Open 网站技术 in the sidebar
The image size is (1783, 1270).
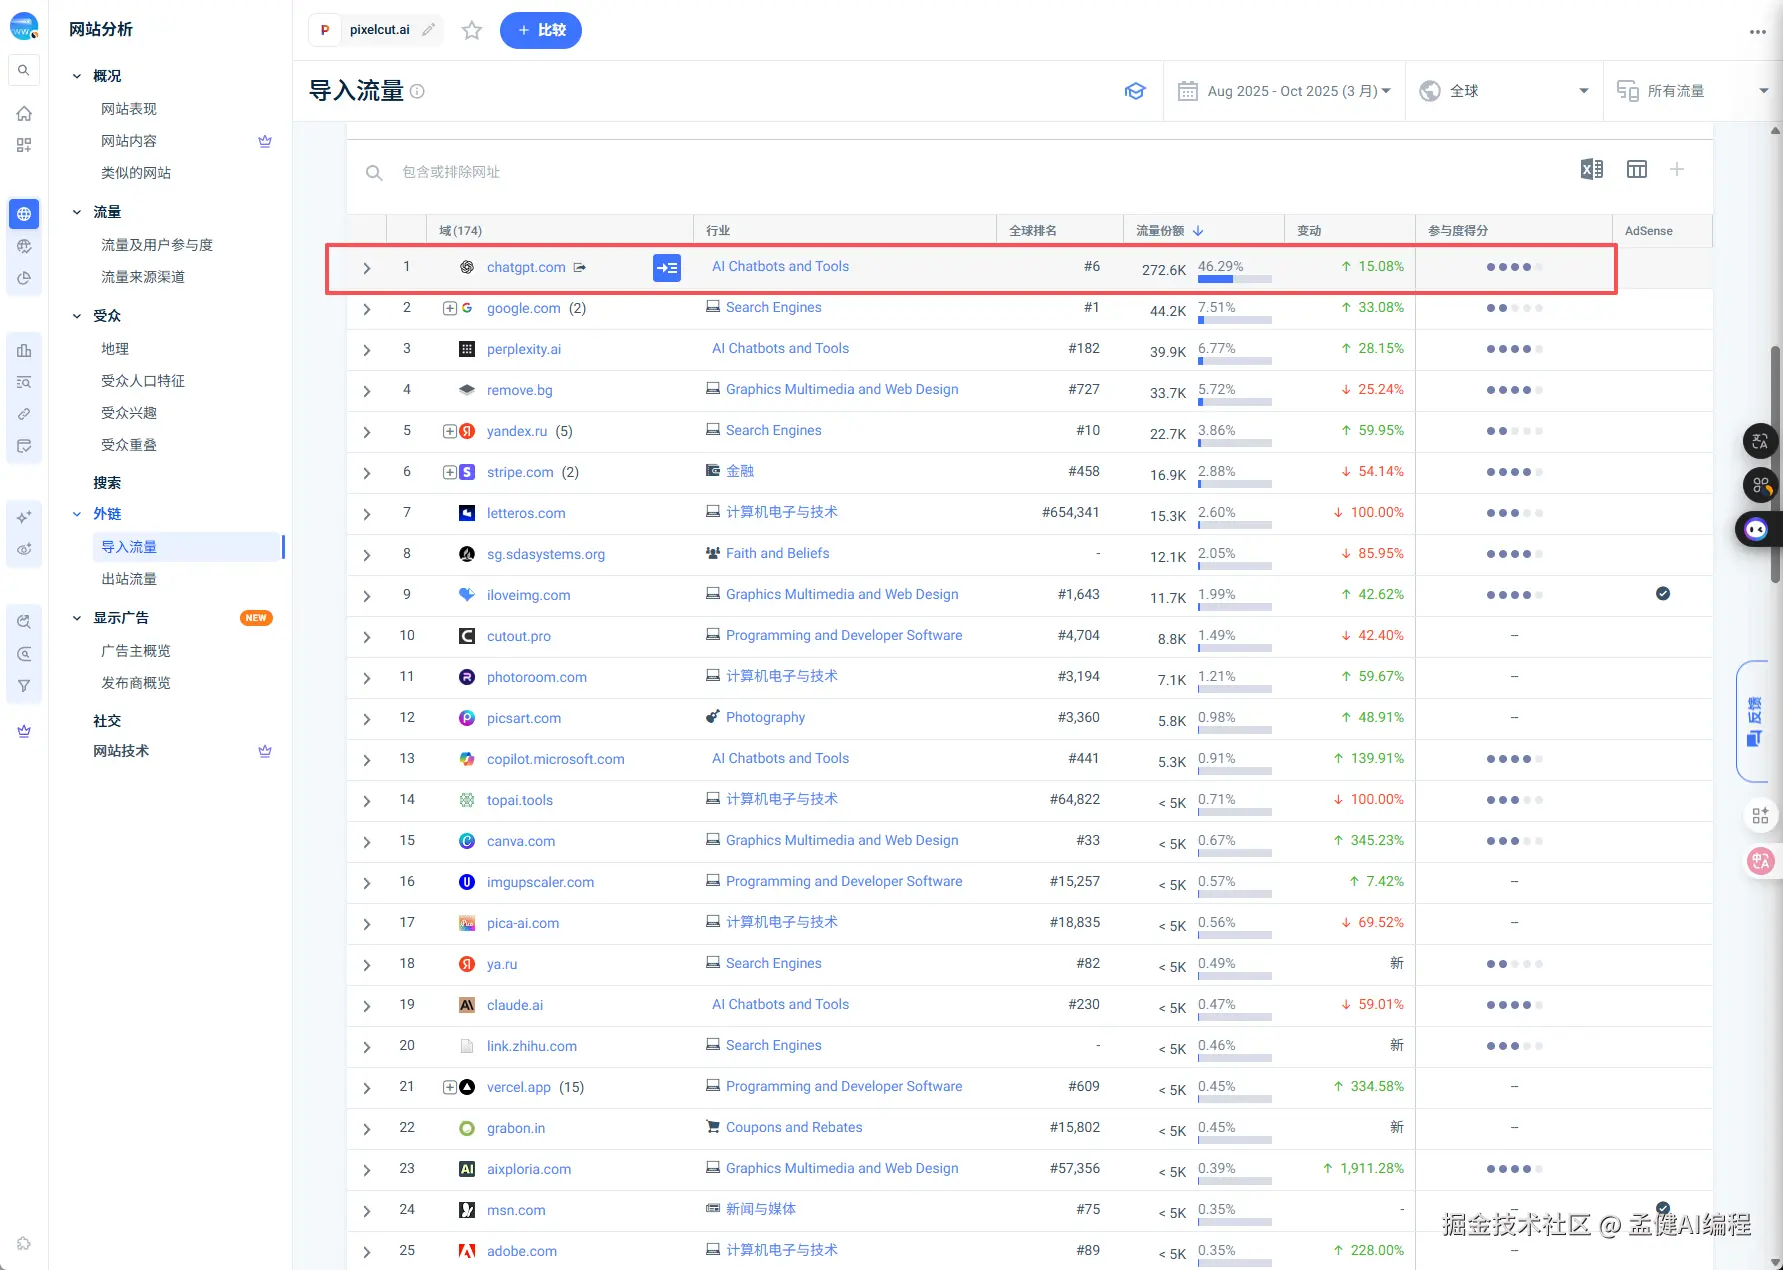[x=121, y=751]
